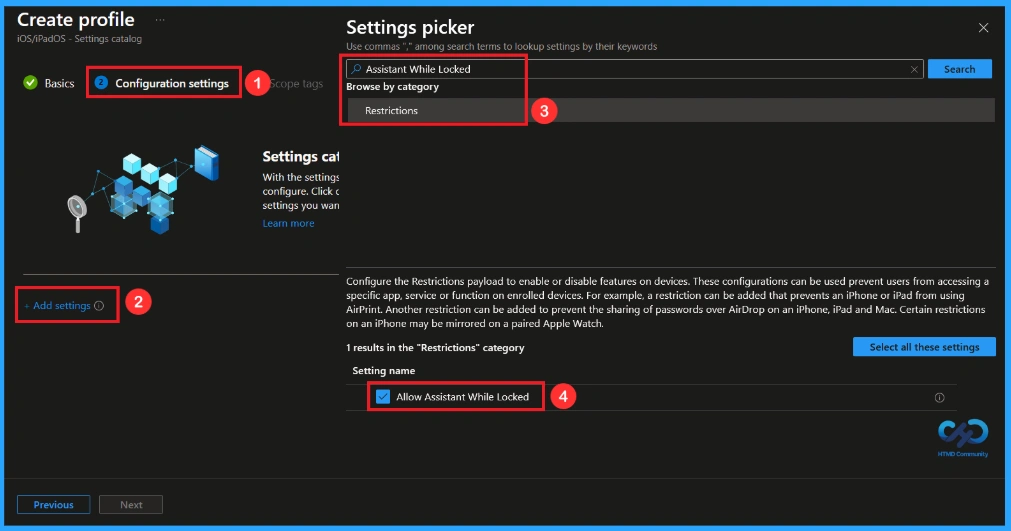The image size is (1011, 531).
Task: Select the Restrictions category row
Action: point(671,110)
